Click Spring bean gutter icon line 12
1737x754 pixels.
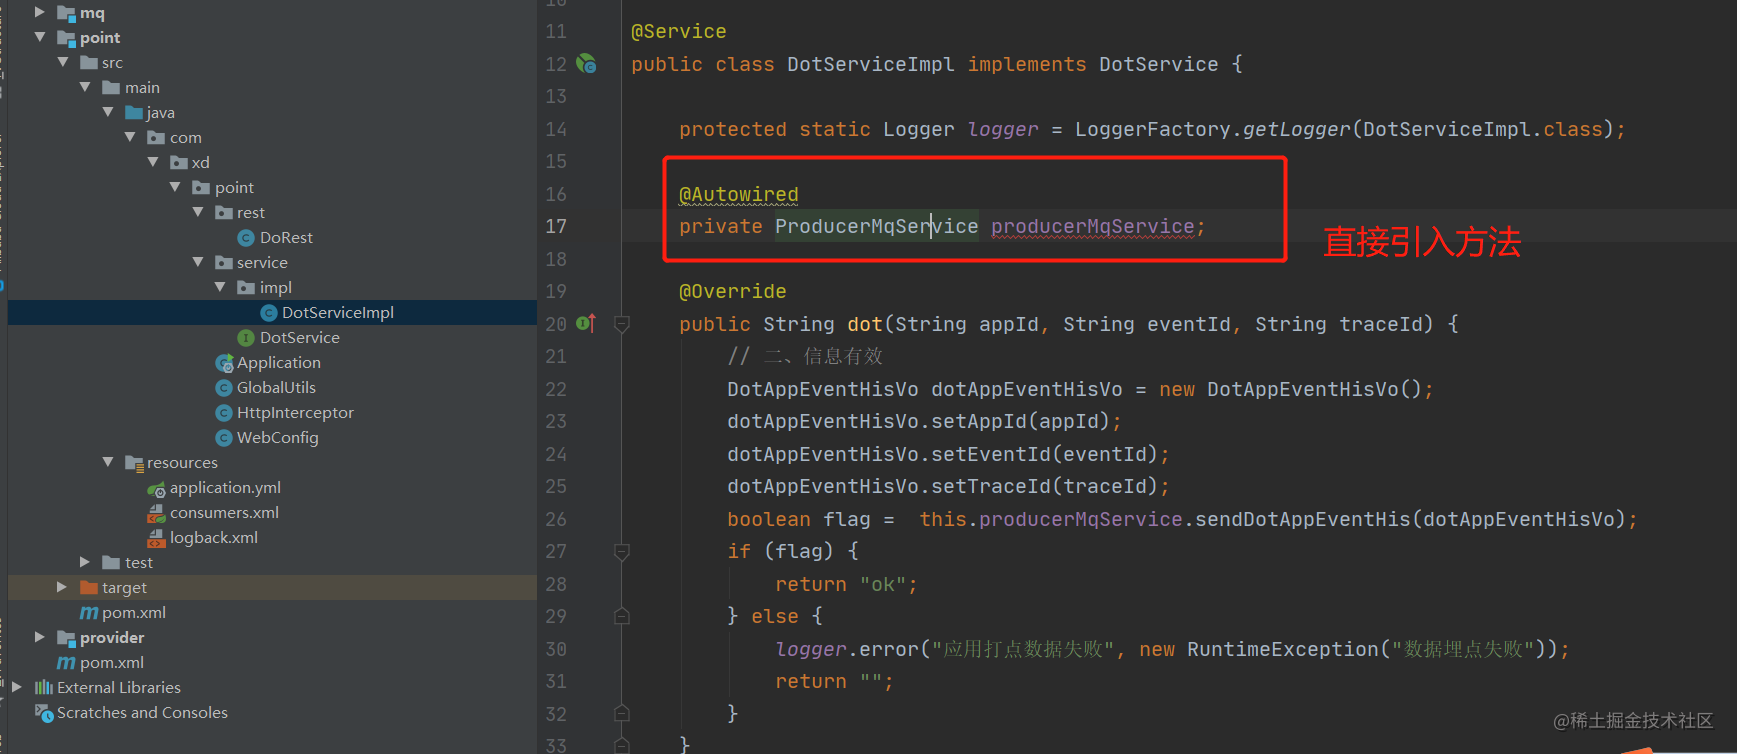point(586,64)
